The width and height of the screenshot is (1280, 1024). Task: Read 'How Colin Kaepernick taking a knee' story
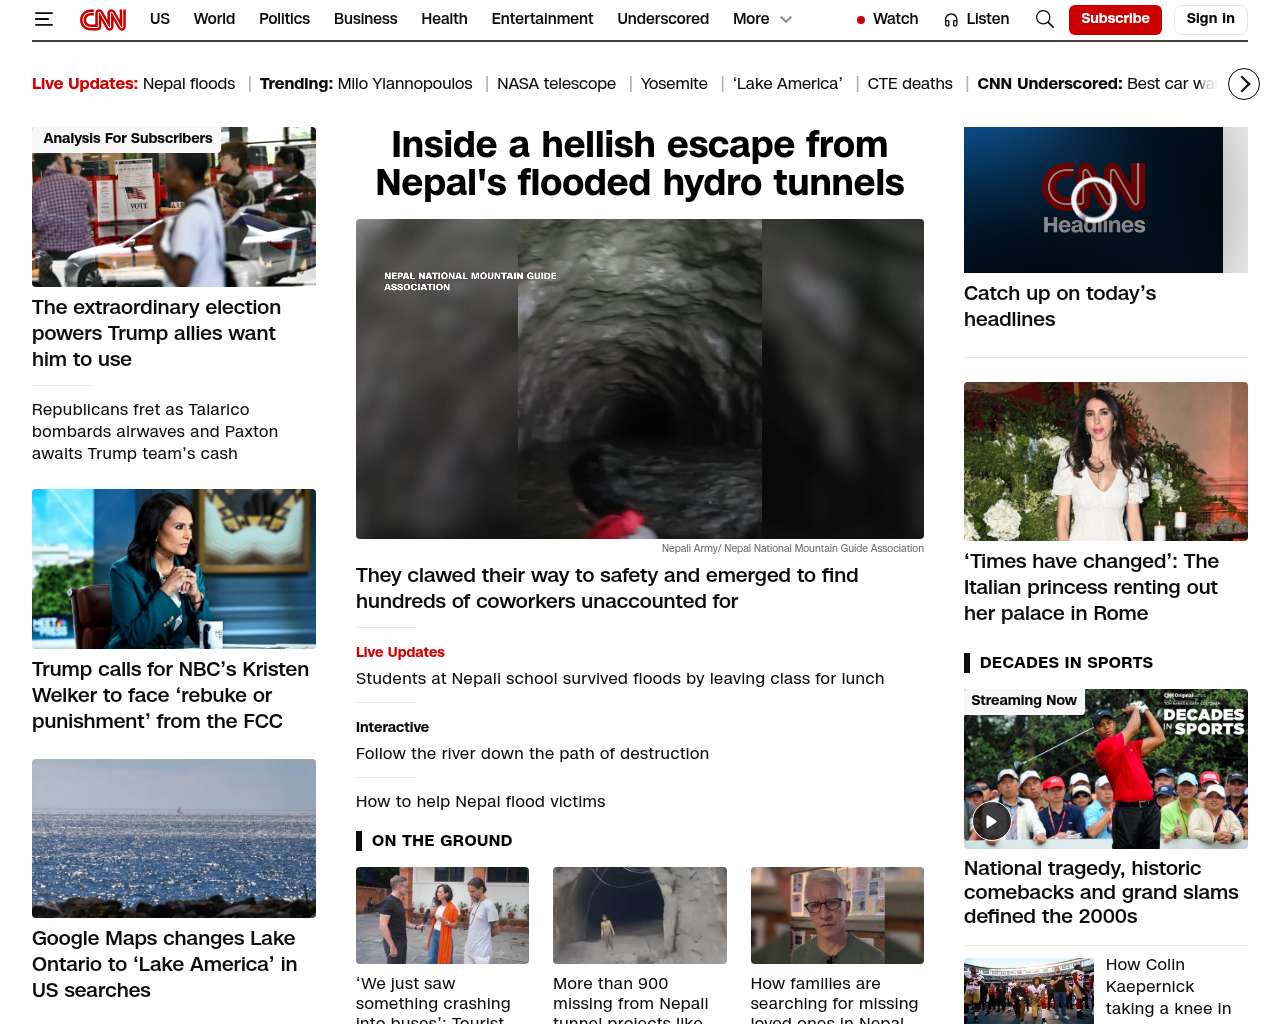click(1168, 987)
